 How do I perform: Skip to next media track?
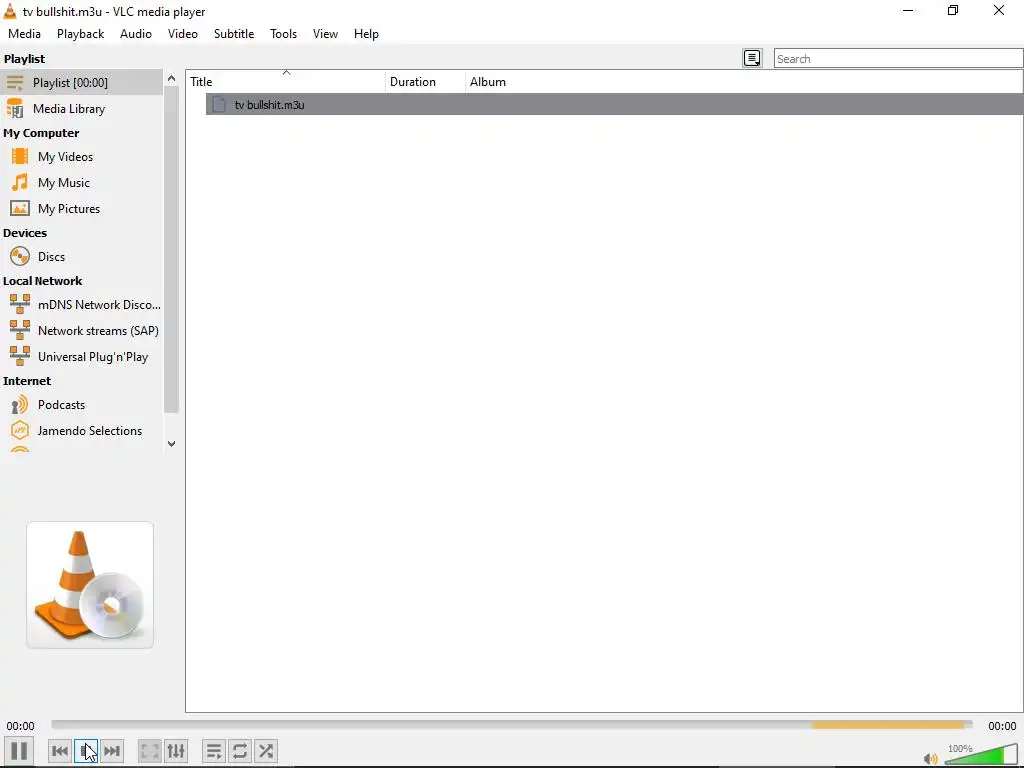pos(112,751)
